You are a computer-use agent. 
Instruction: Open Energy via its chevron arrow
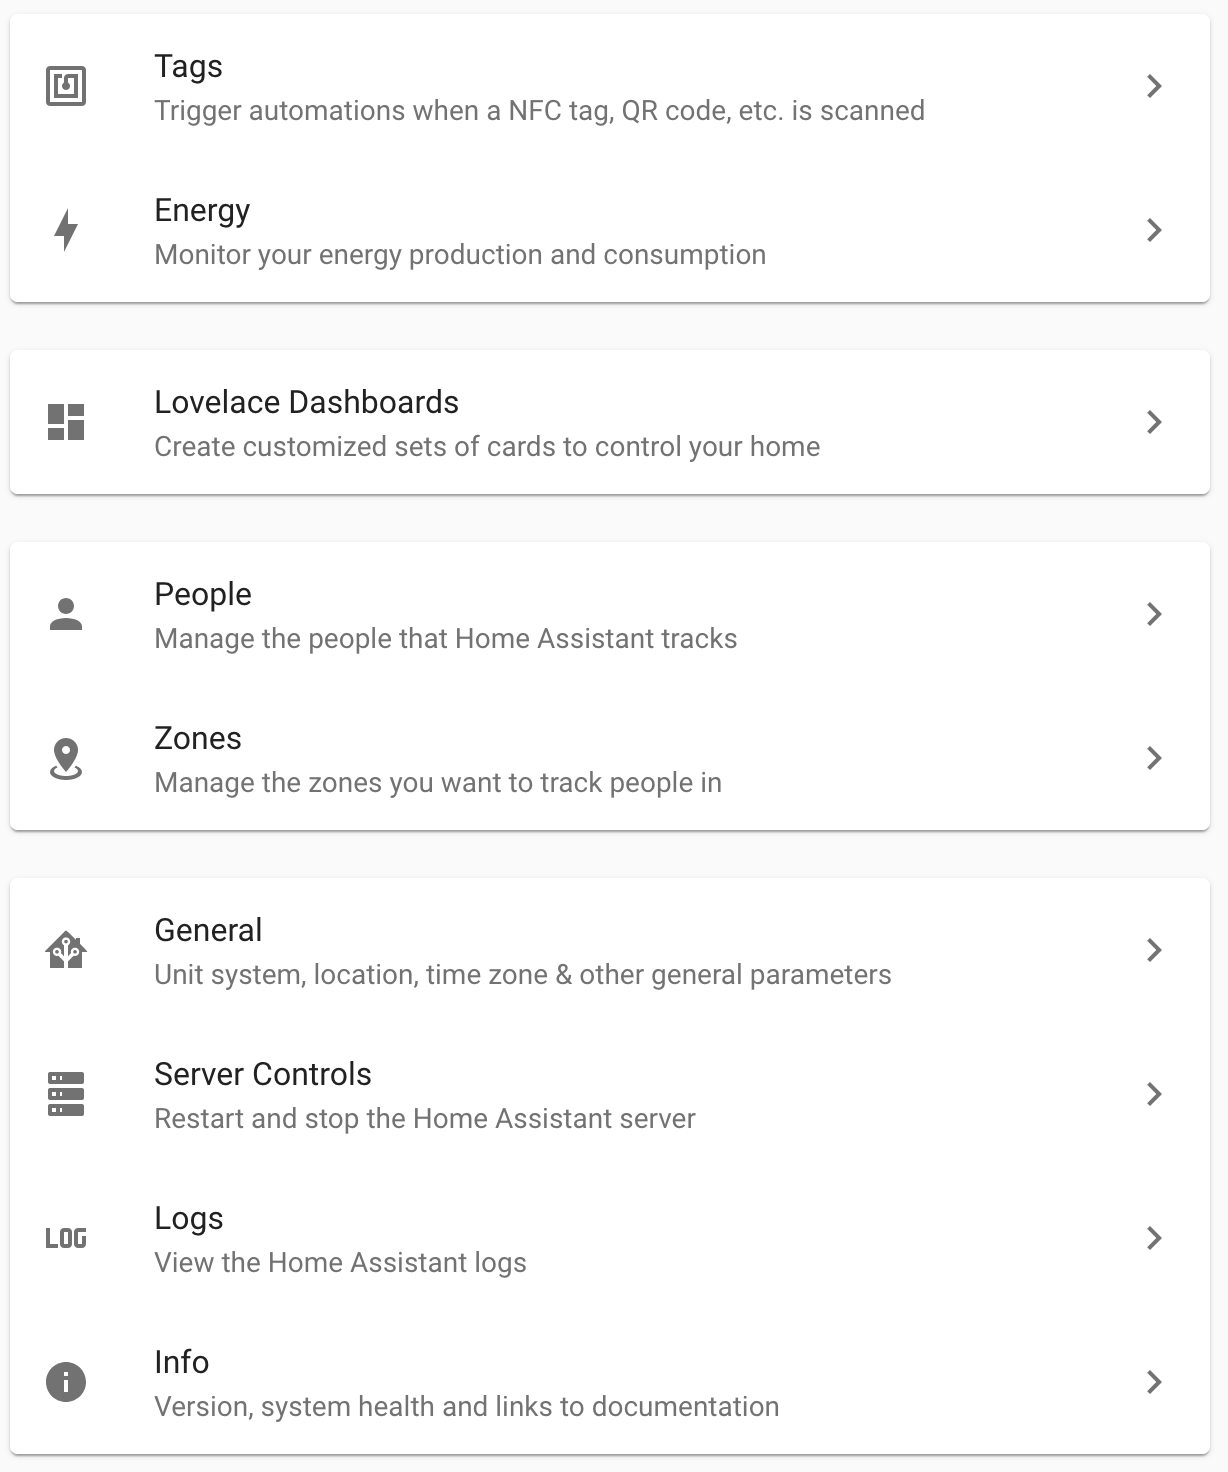click(x=1154, y=230)
